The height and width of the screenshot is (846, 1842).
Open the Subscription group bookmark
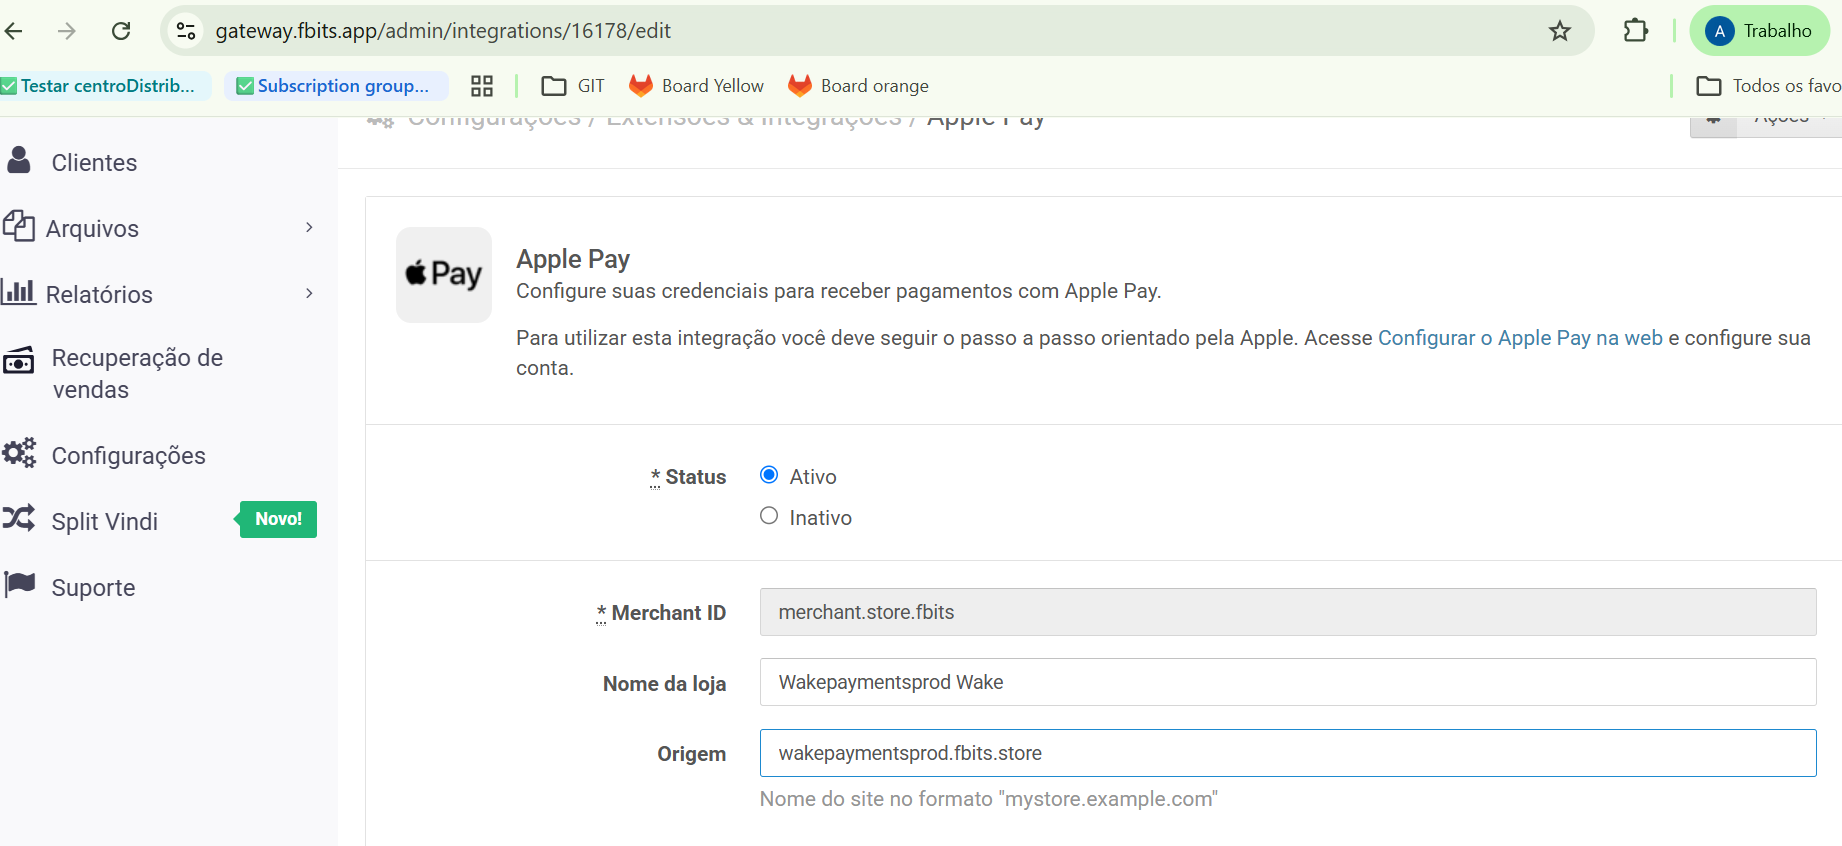[336, 86]
